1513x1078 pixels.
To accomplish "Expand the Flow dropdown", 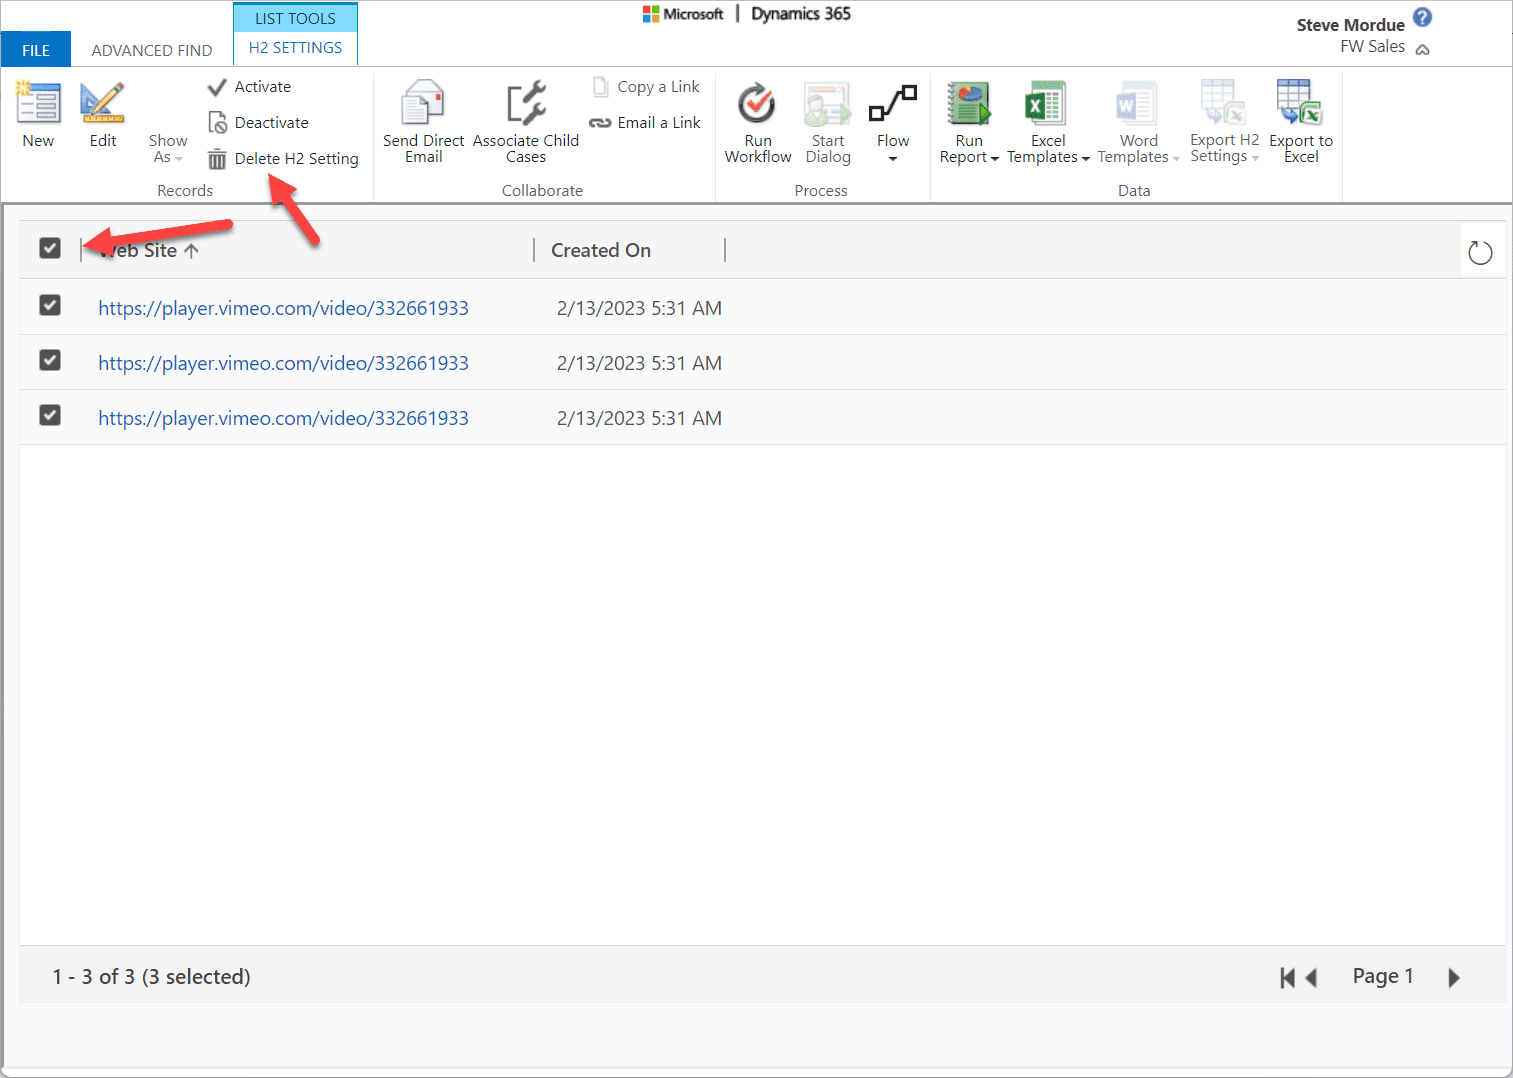I will coord(893,158).
